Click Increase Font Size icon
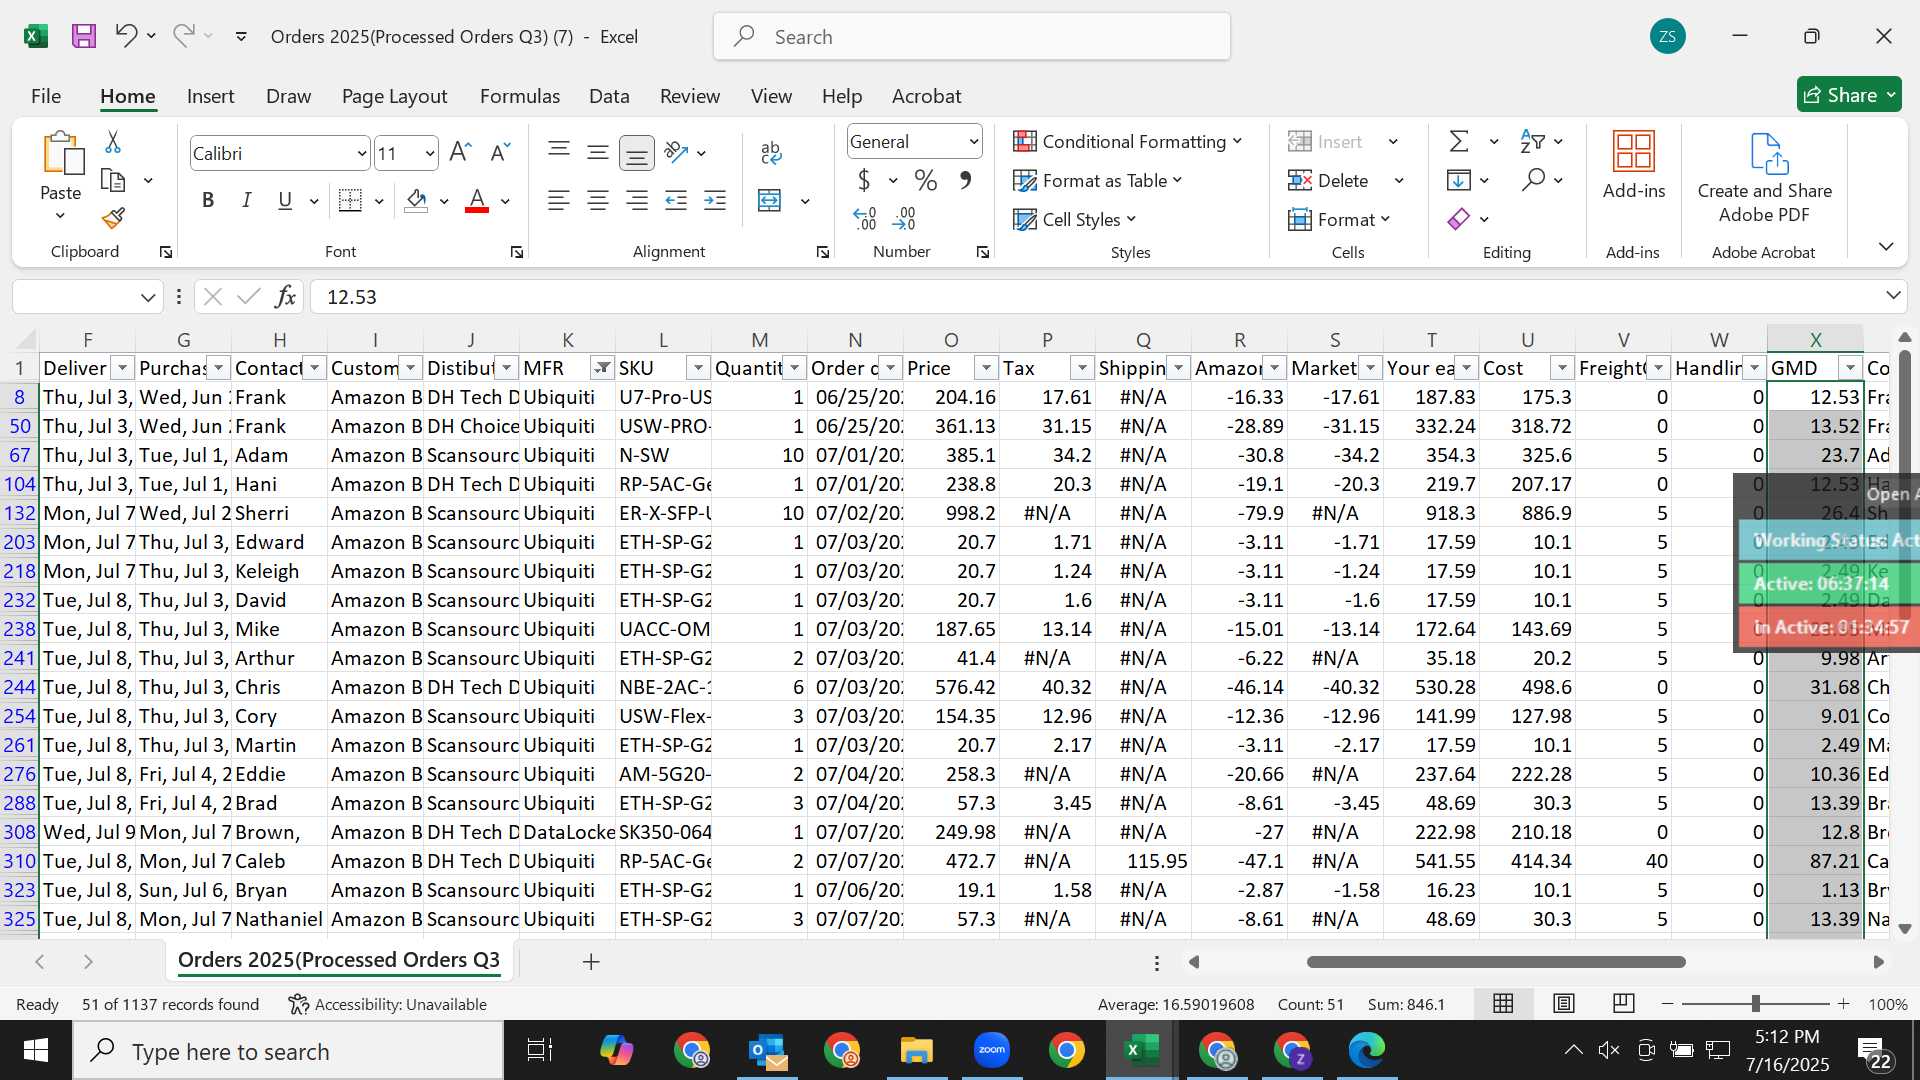The image size is (1920, 1080). [x=460, y=152]
